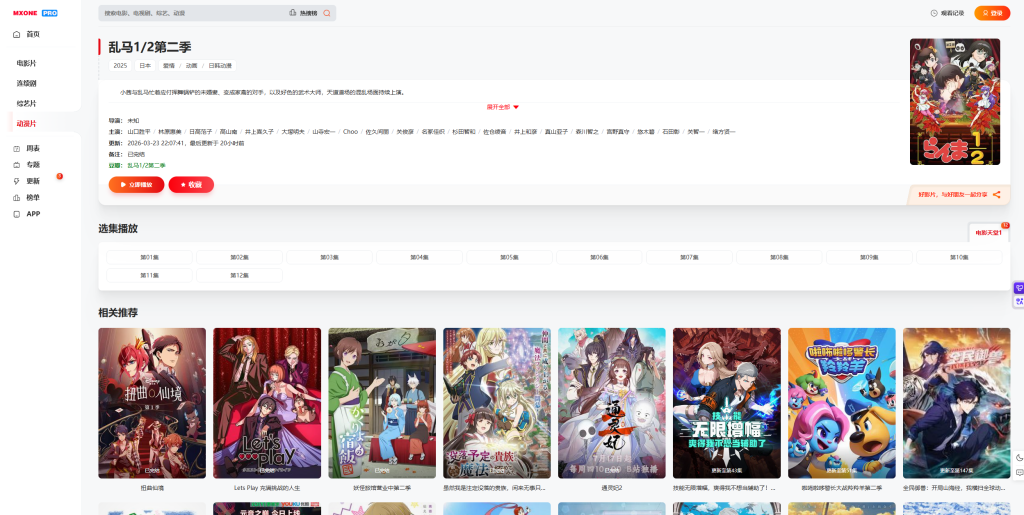This screenshot has height=515, width=1024.
Task: Open feedback message icon at bottom right
Action: tap(1019, 473)
